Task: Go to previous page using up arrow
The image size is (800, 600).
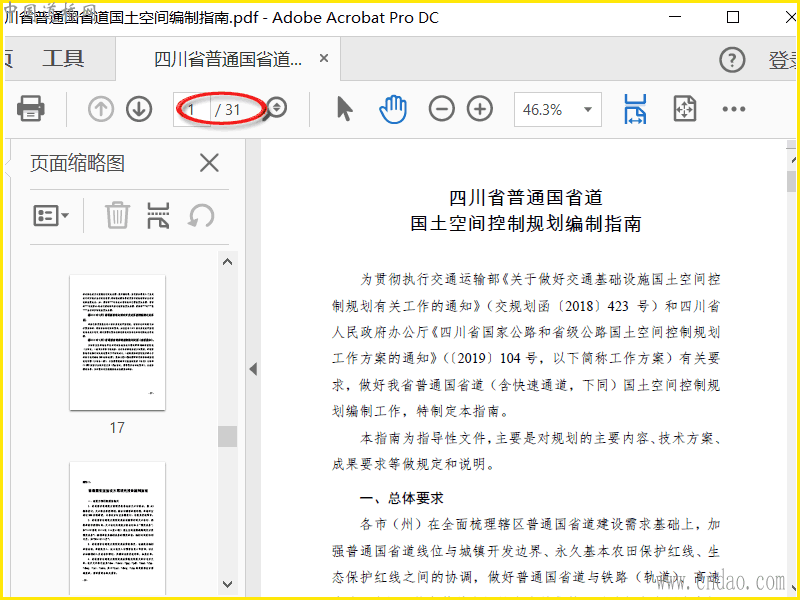Action: coord(101,109)
